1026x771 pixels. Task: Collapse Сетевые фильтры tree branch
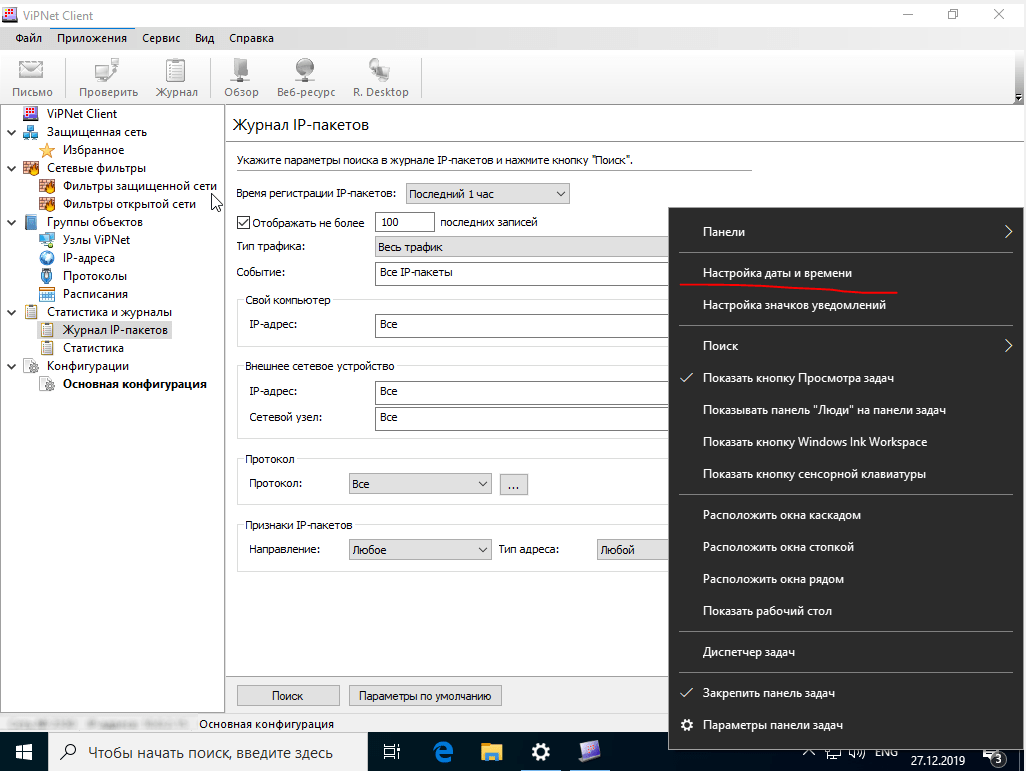tap(11, 168)
